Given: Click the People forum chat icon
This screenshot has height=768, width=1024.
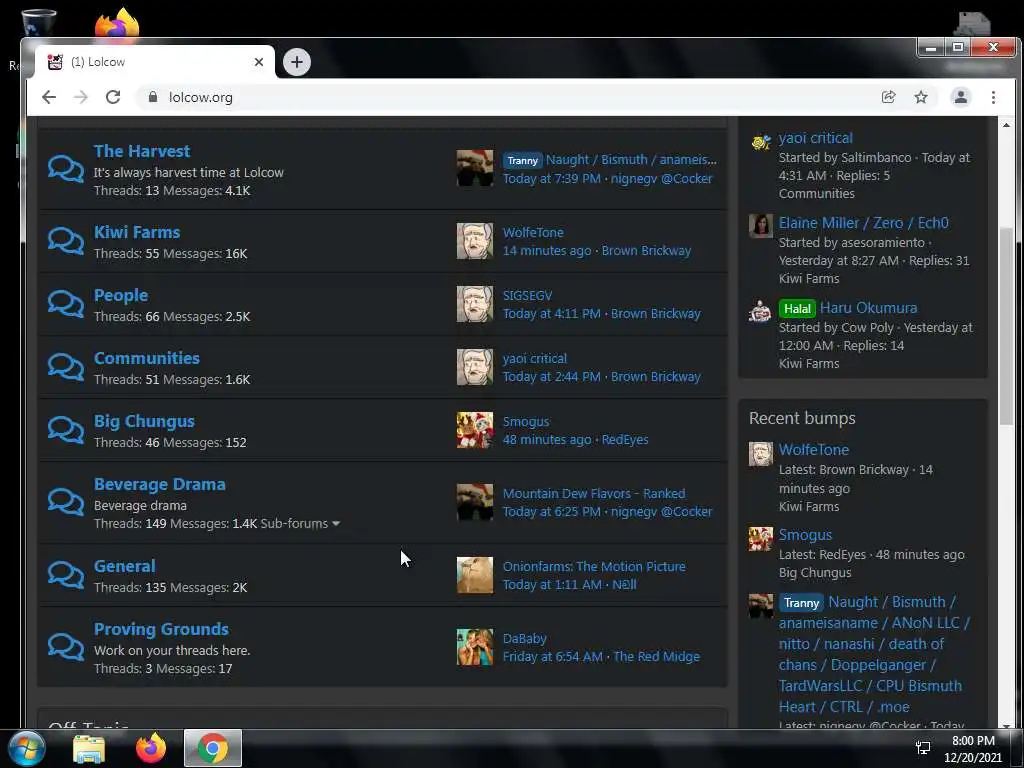Looking at the screenshot, I should (66, 304).
